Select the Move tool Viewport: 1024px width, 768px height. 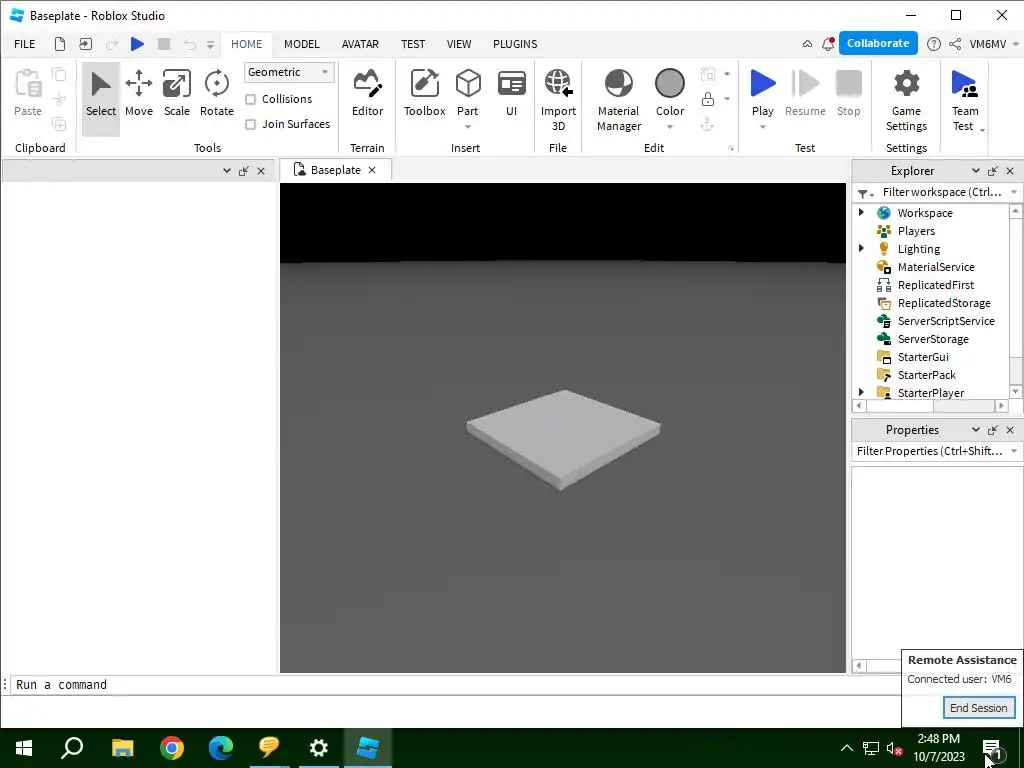point(138,93)
